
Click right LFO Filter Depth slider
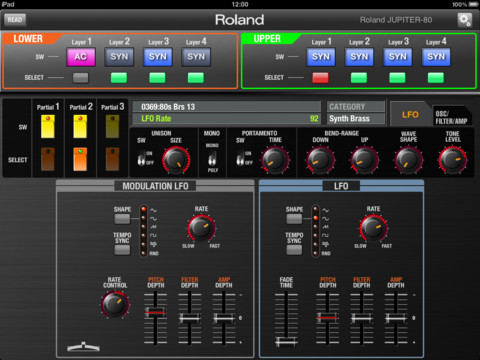[x=361, y=318]
